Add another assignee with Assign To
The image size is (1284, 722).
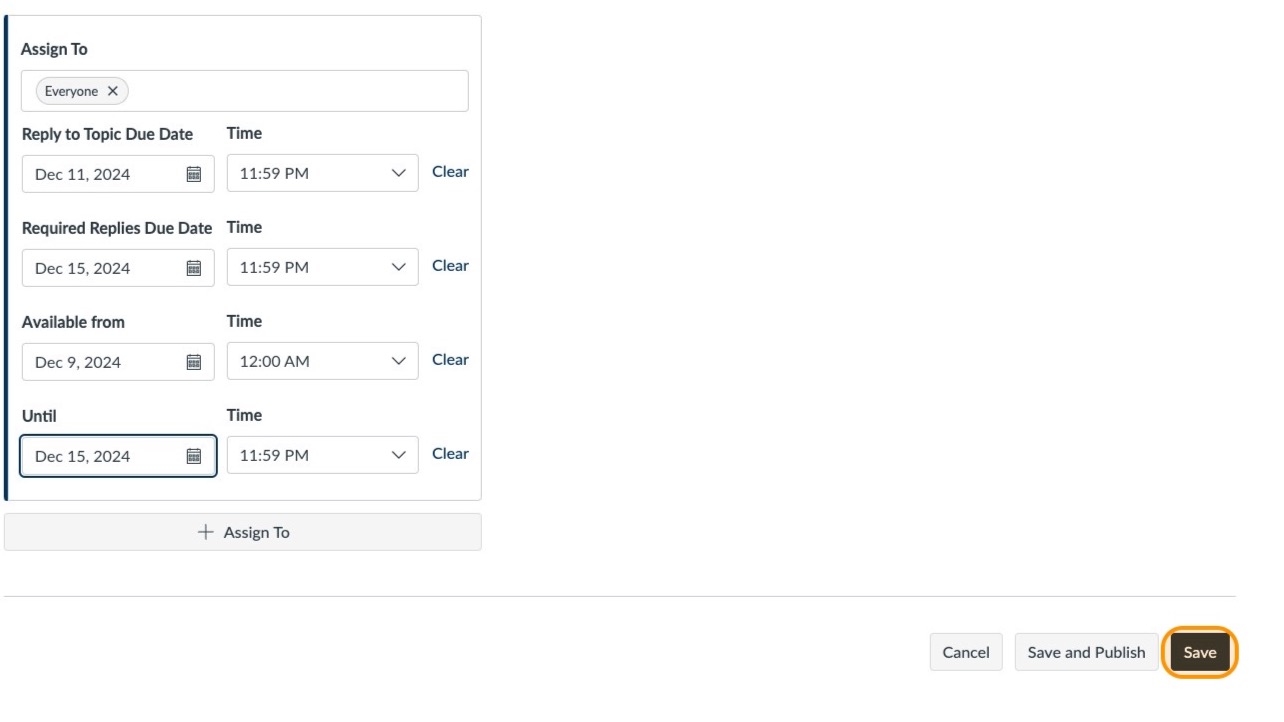242,531
